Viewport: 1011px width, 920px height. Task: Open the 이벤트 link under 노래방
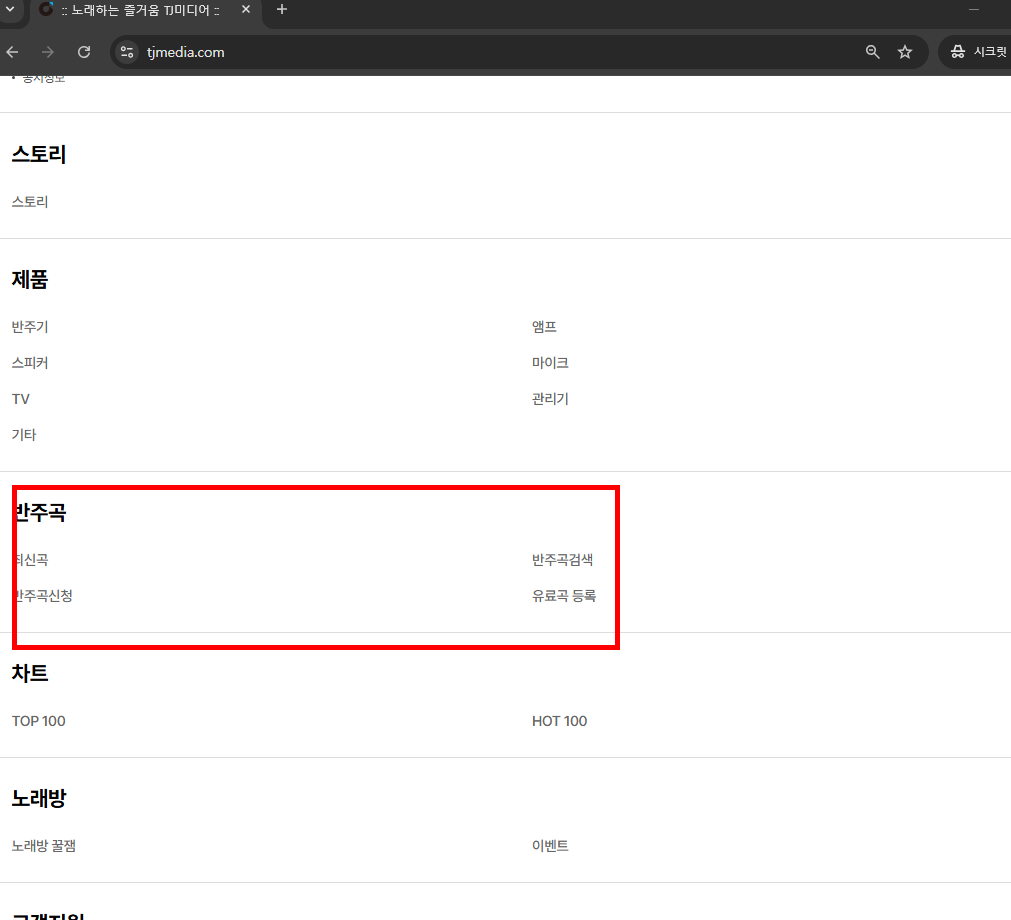[549, 844]
